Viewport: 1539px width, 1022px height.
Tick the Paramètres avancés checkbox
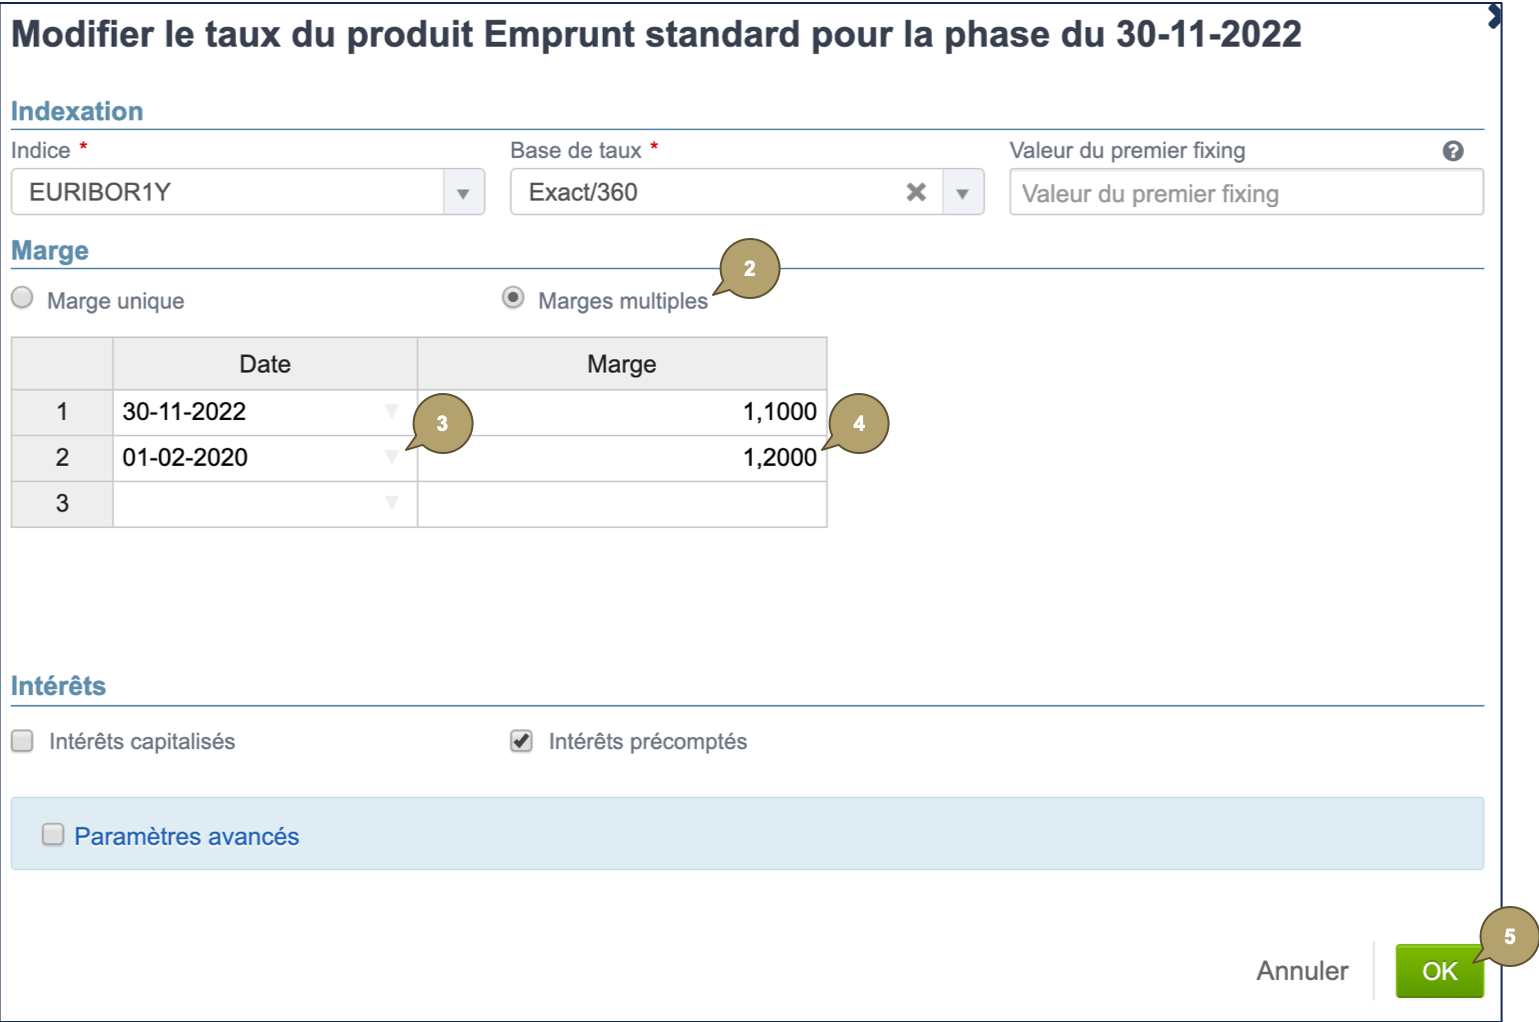[x=53, y=834]
